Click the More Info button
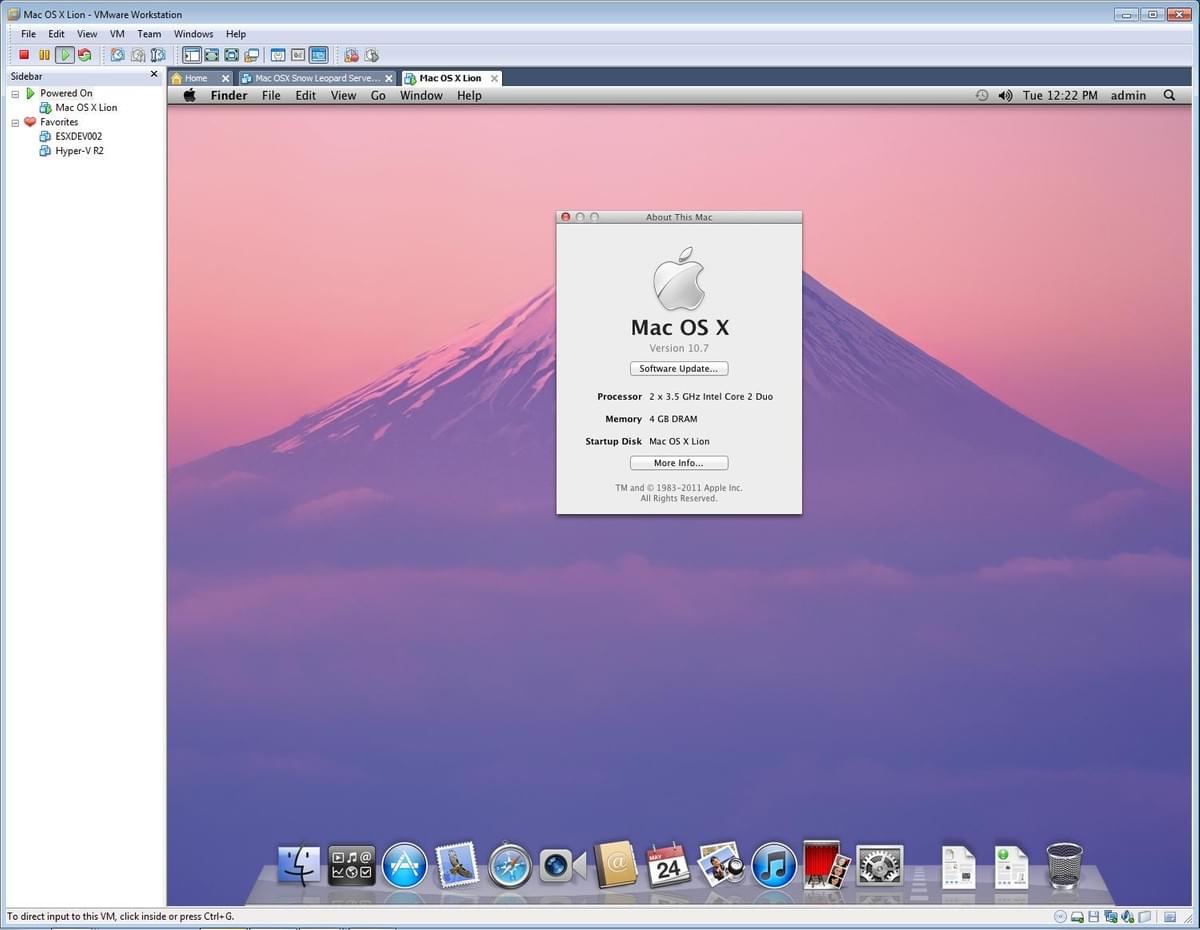 [679, 462]
